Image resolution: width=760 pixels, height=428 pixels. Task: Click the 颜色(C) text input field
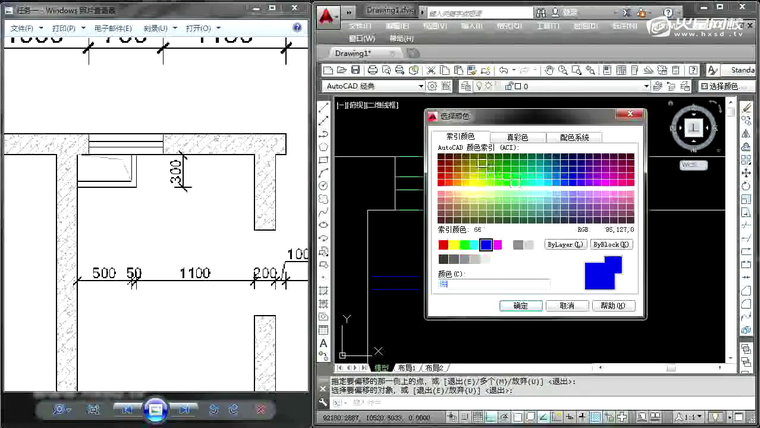pos(493,284)
